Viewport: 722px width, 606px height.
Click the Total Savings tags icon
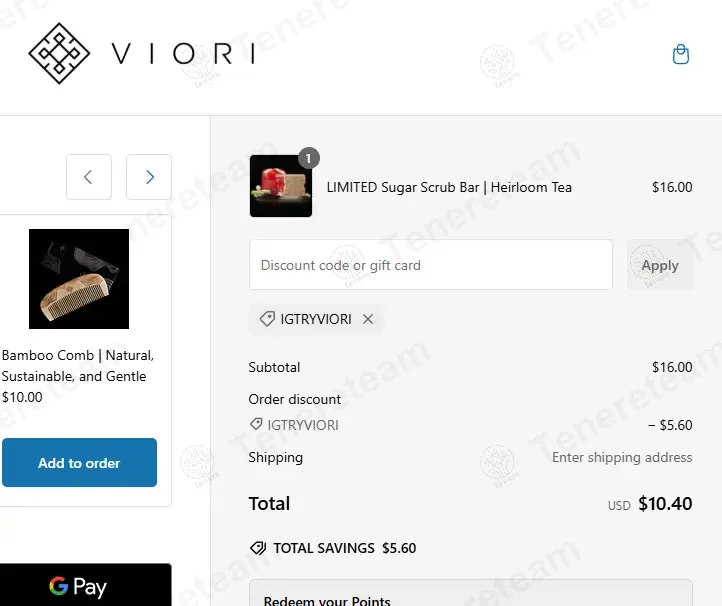tap(258, 548)
